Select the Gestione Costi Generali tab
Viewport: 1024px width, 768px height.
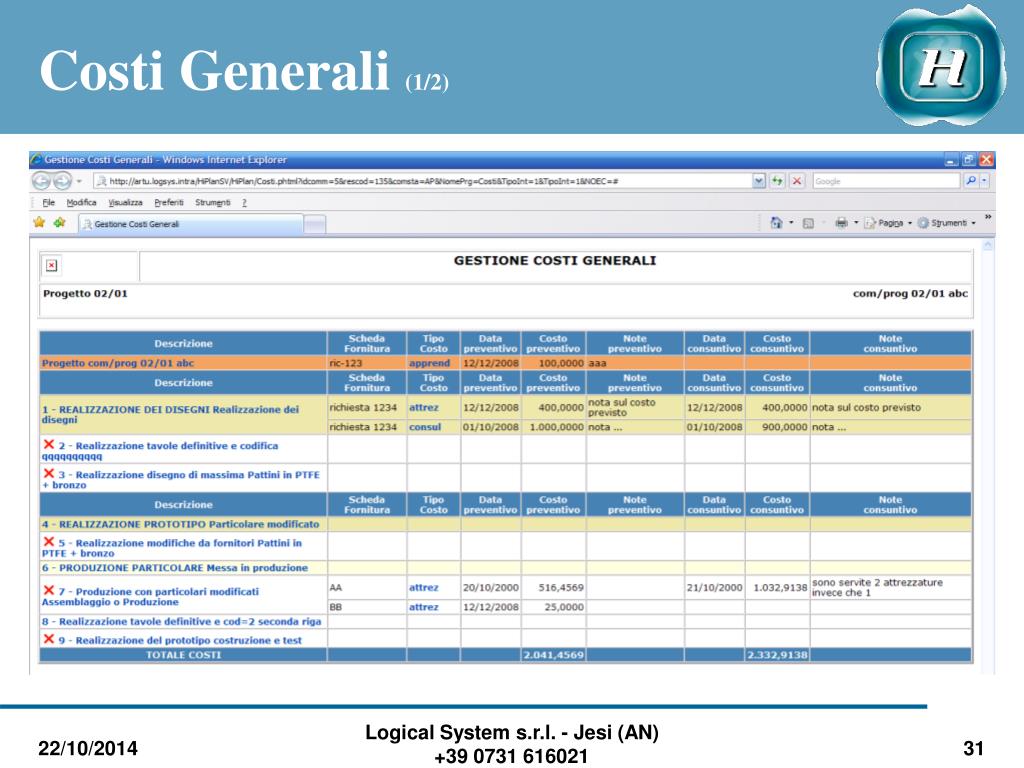point(191,224)
